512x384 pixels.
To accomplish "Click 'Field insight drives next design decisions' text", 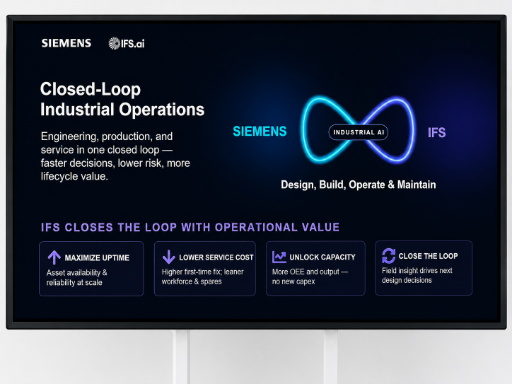I will 417,275.
